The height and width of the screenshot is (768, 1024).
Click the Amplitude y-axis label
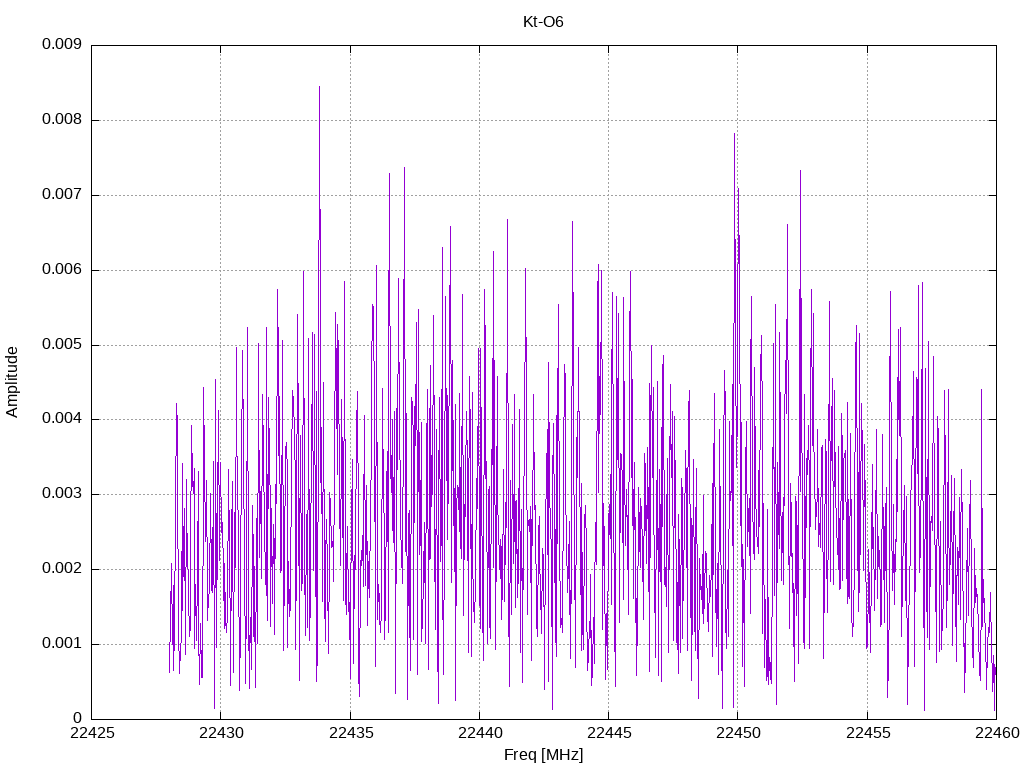pyautogui.click(x=12, y=382)
